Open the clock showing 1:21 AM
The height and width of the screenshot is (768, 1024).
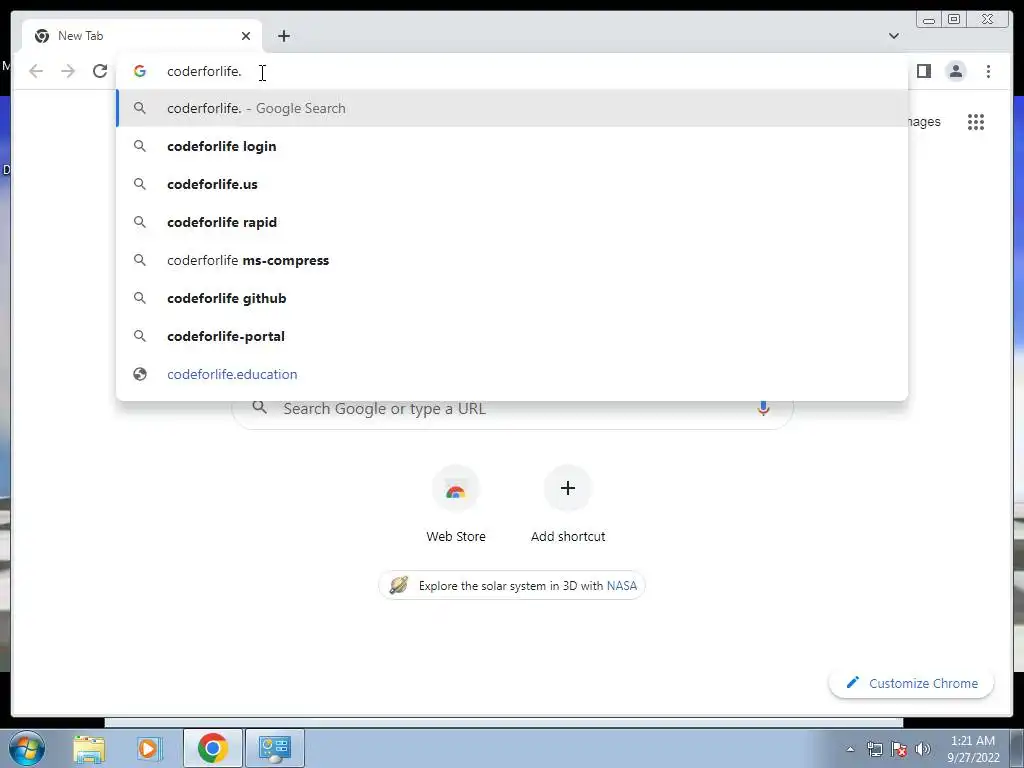pyautogui.click(x=973, y=749)
